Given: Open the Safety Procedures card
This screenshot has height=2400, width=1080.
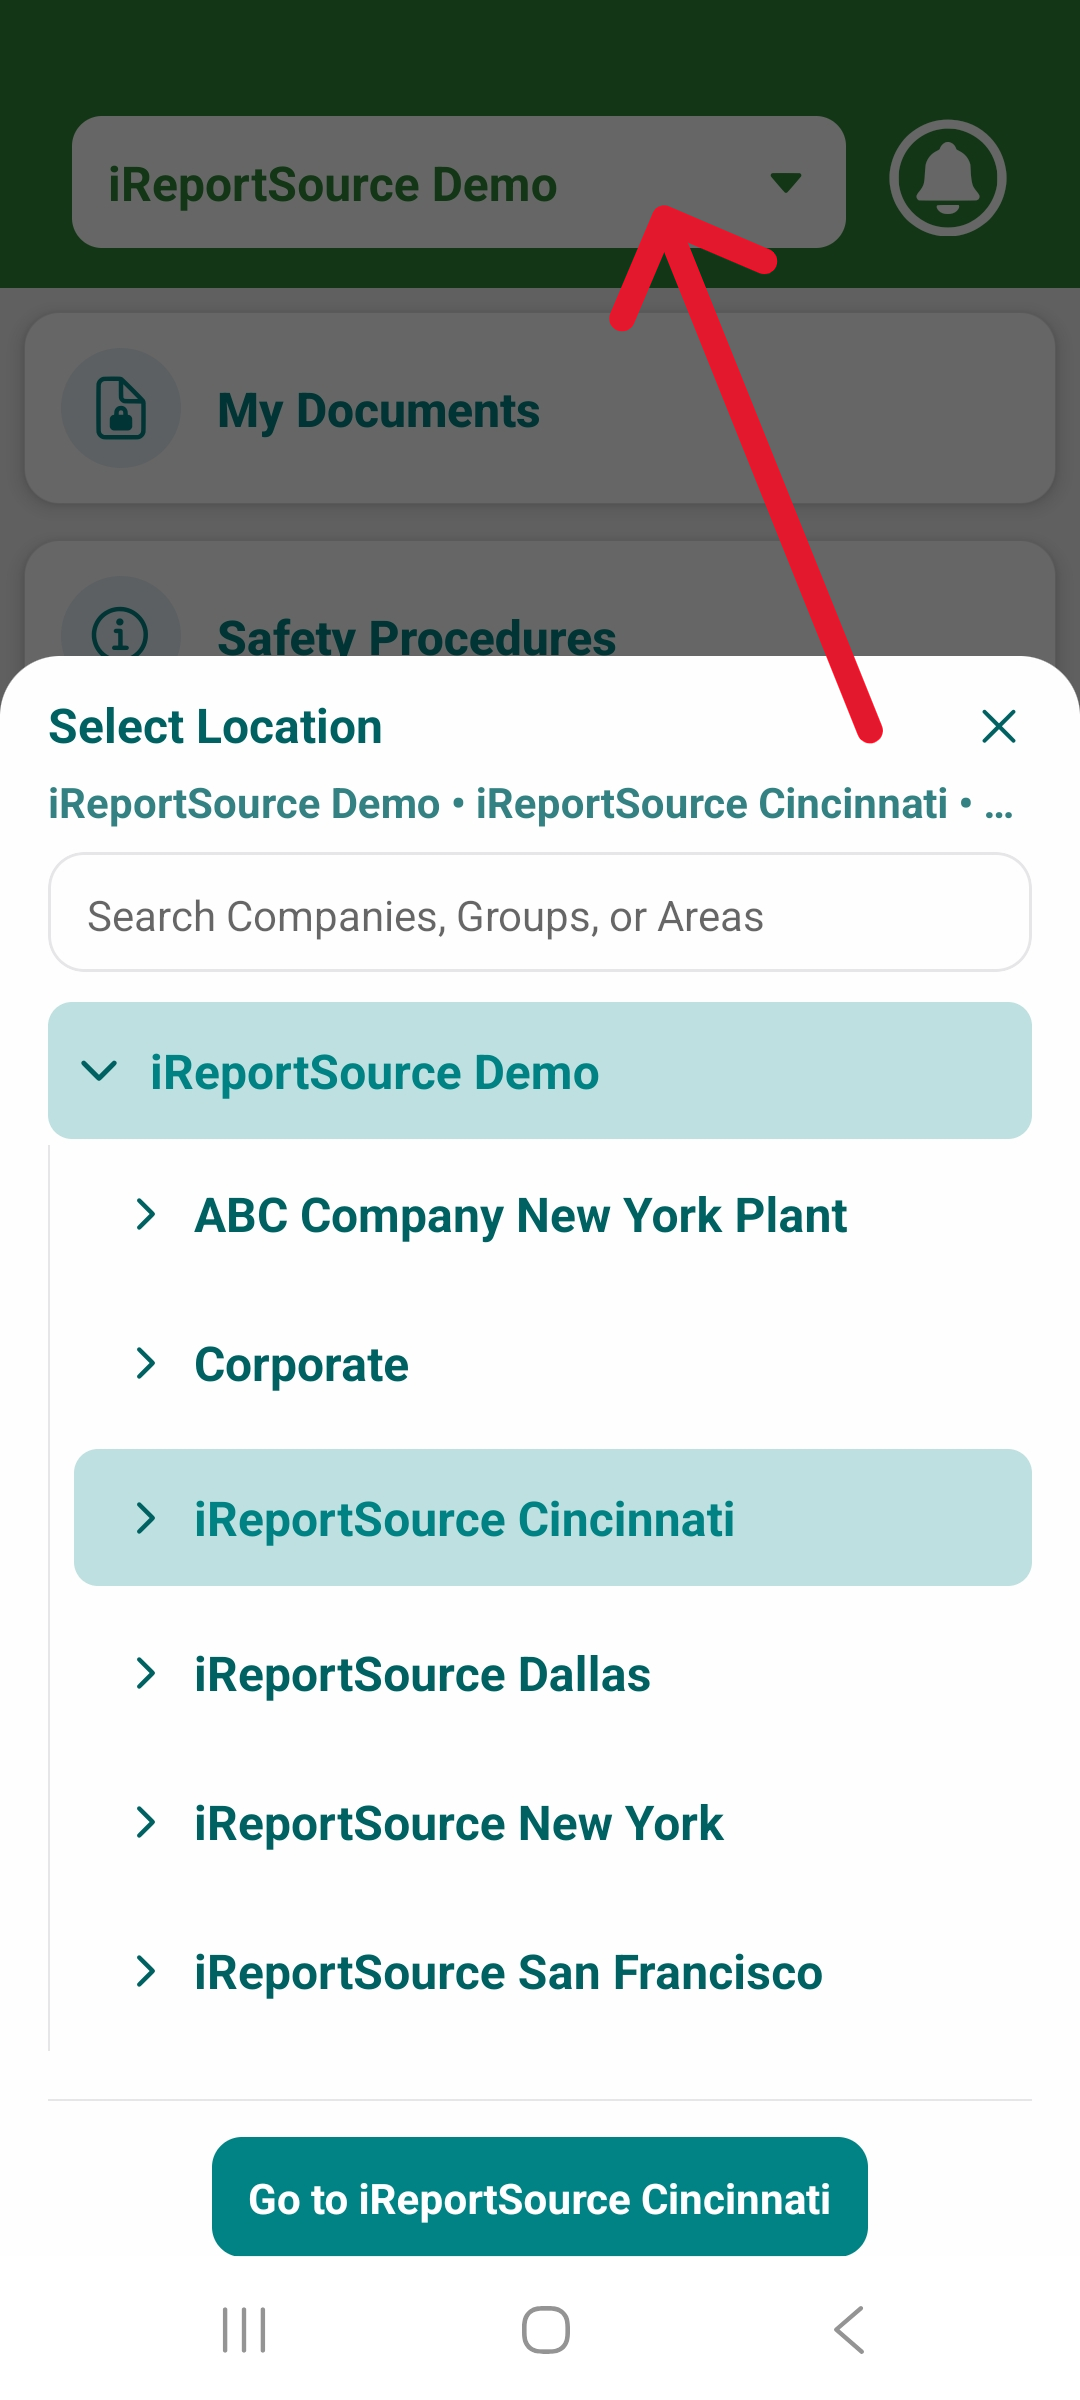Looking at the screenshot, I should (x=540, y=600).
